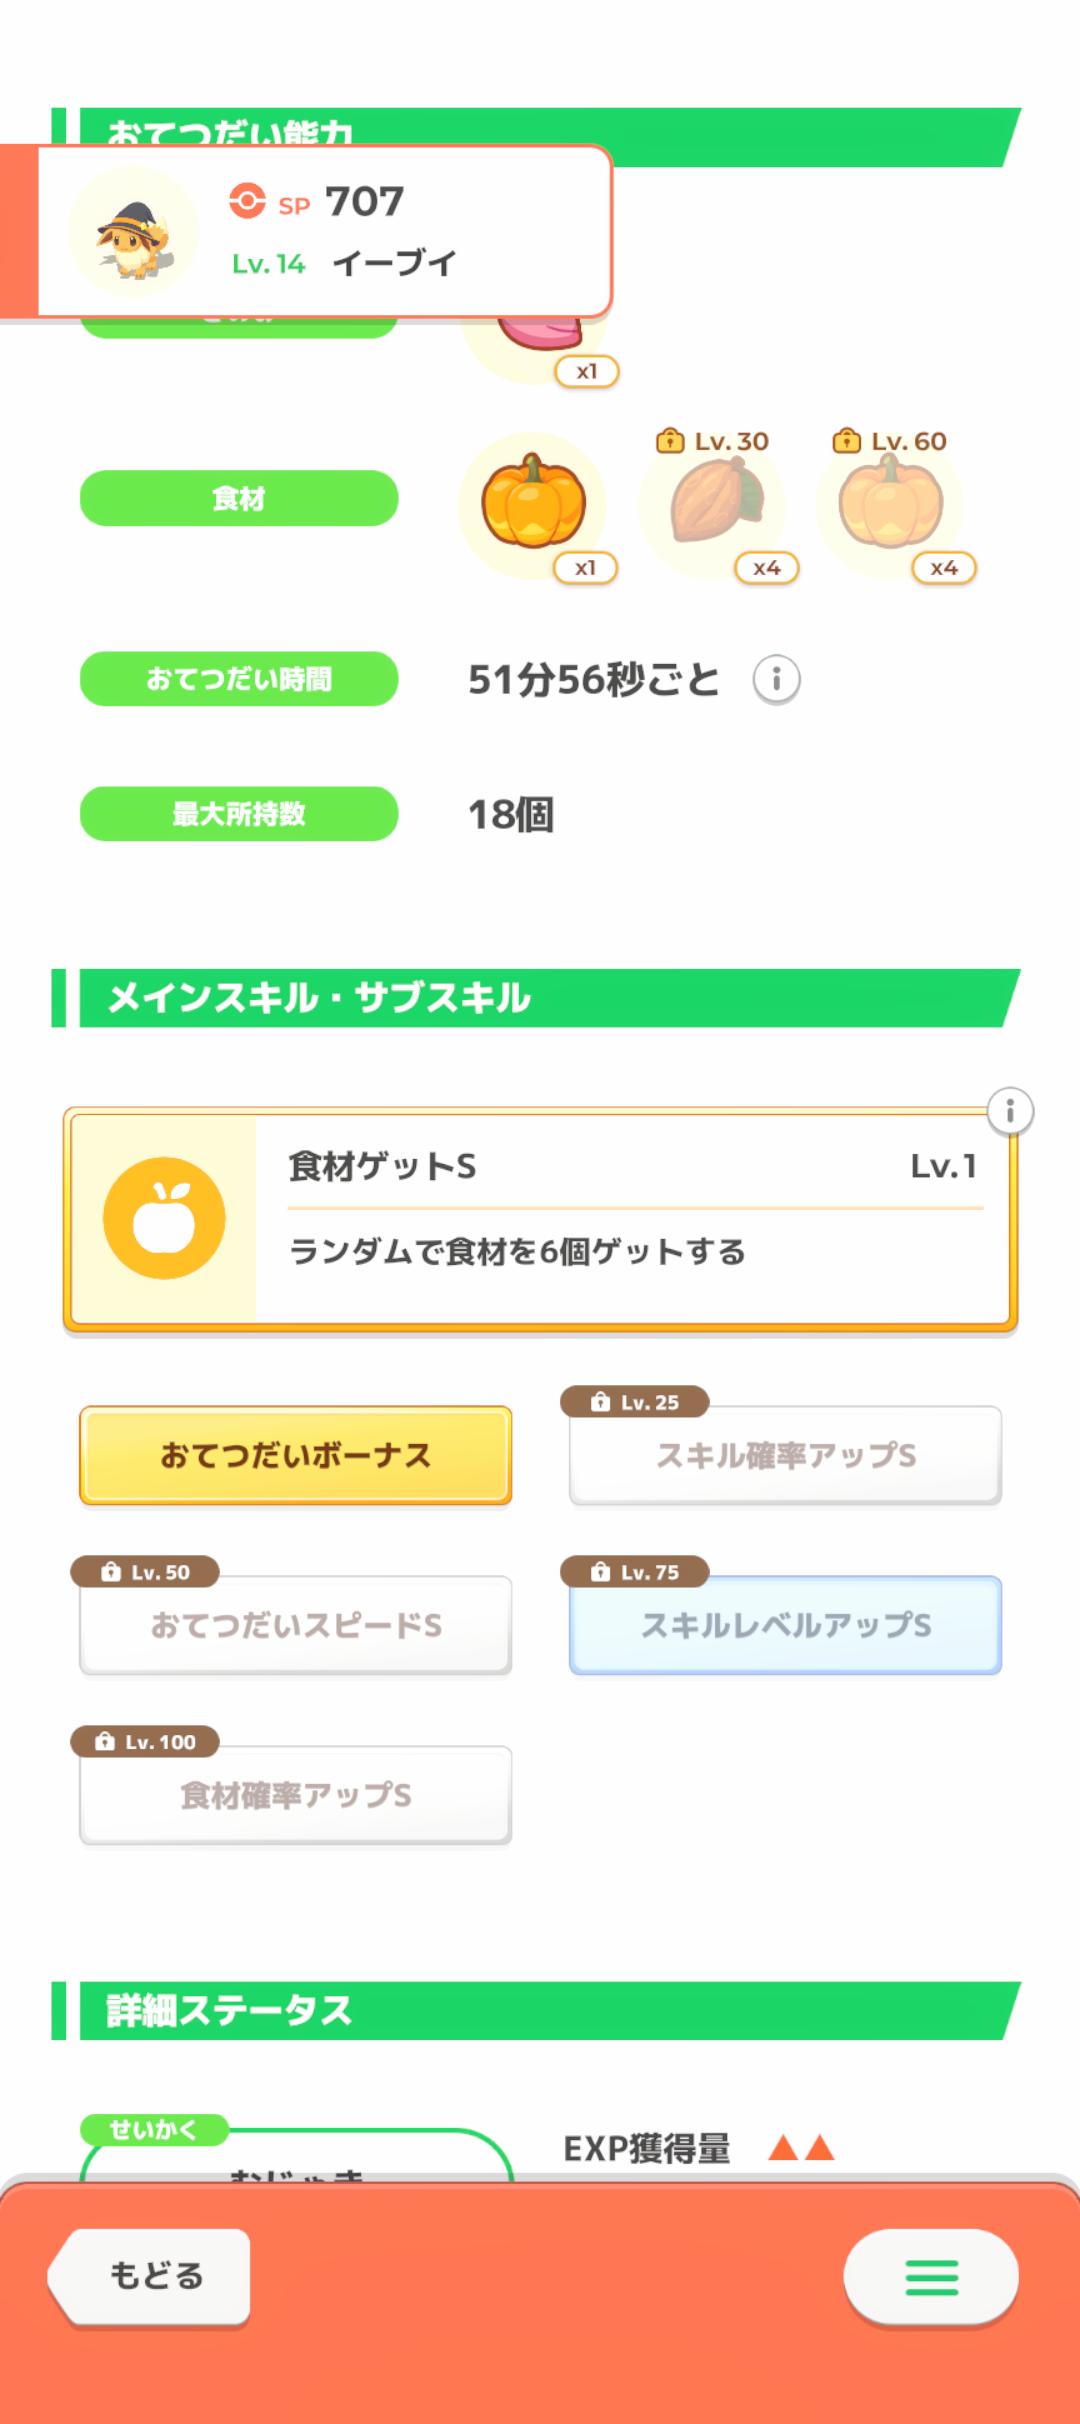Tap the unlocked pumpkin ingredient icon

533,503
